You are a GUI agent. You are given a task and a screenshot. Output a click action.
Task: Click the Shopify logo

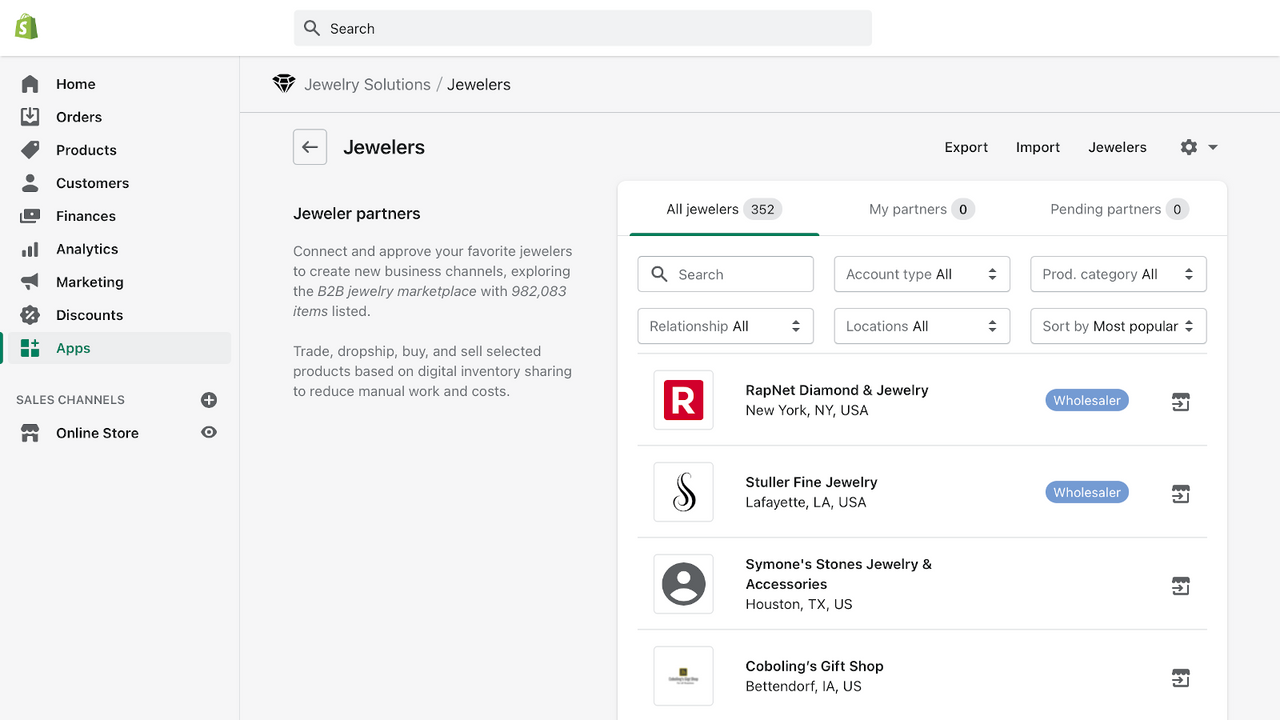[27, 27]
